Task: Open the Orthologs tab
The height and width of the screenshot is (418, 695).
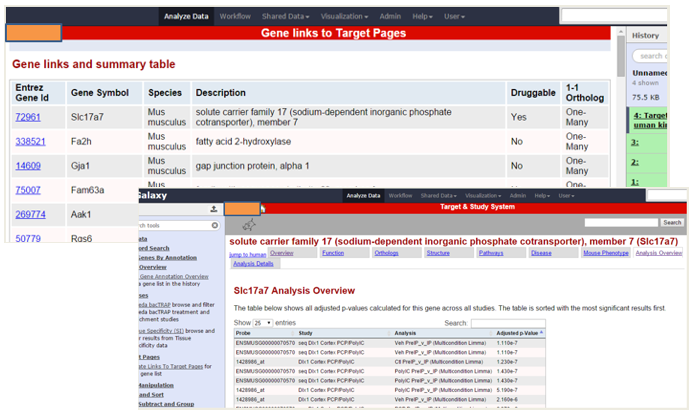Action: coord(386,254)
